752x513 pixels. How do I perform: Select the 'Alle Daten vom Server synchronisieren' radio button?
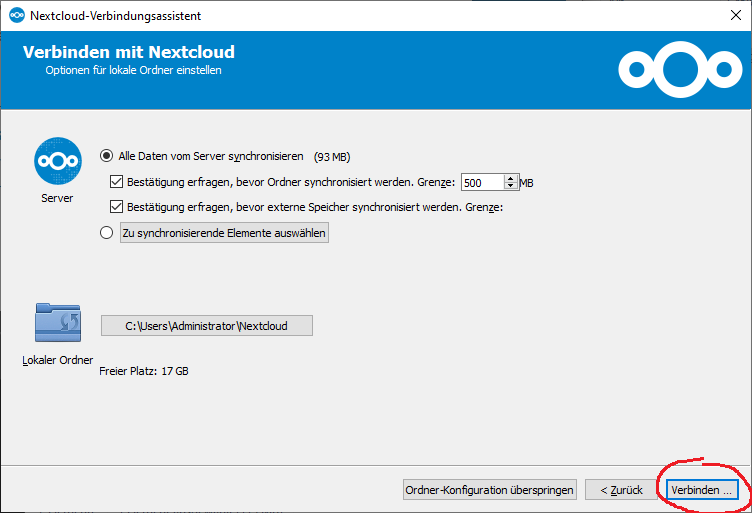(106, 156)
